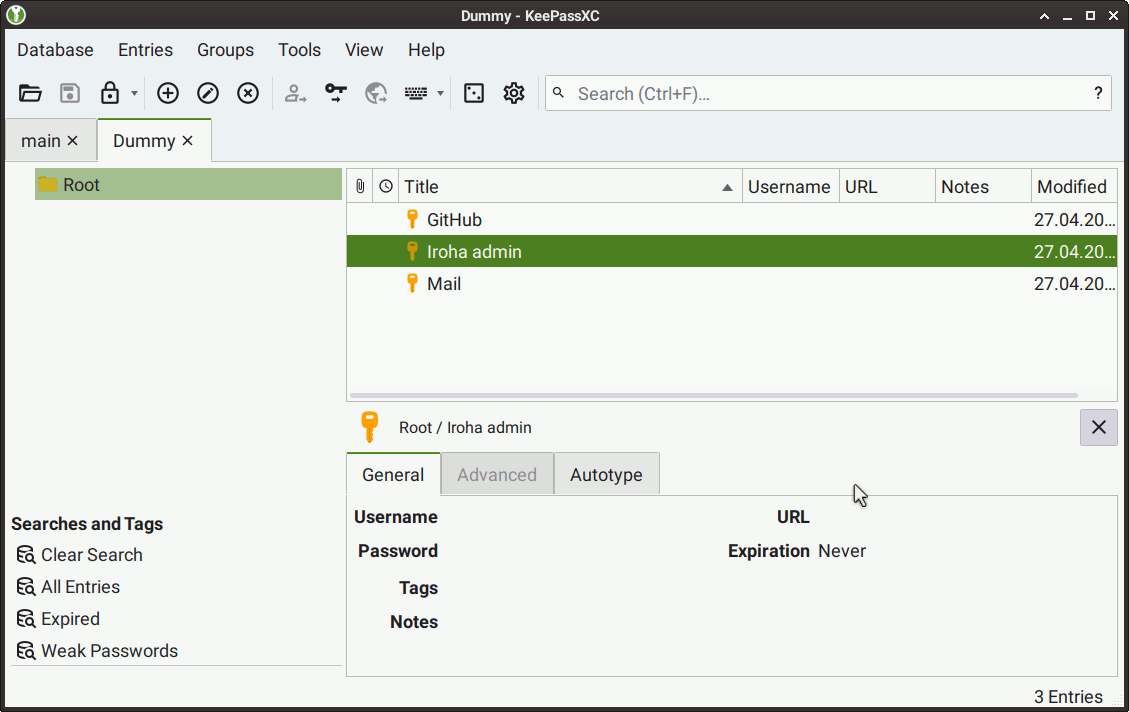Open the Entries menu
The height and width of the screenshot is (712, 1129).
[145, 50]
